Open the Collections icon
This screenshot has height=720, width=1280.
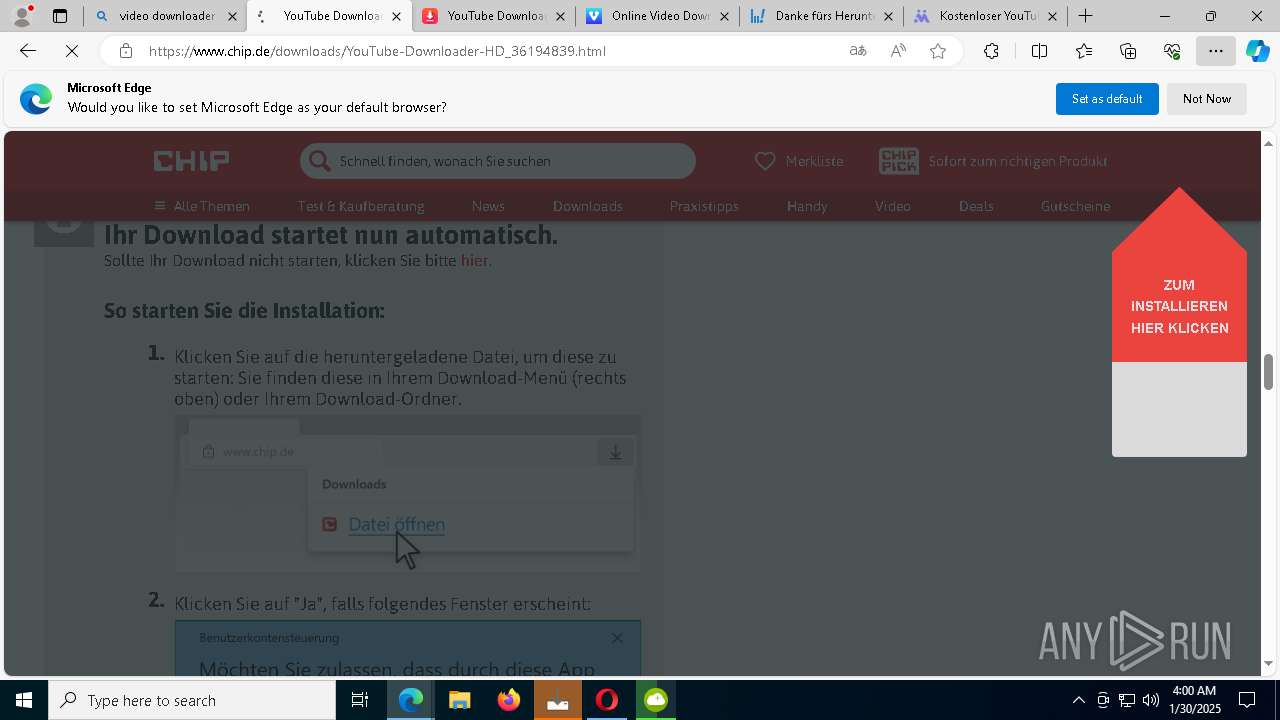pyautogui.click(x=1128, y=51)
